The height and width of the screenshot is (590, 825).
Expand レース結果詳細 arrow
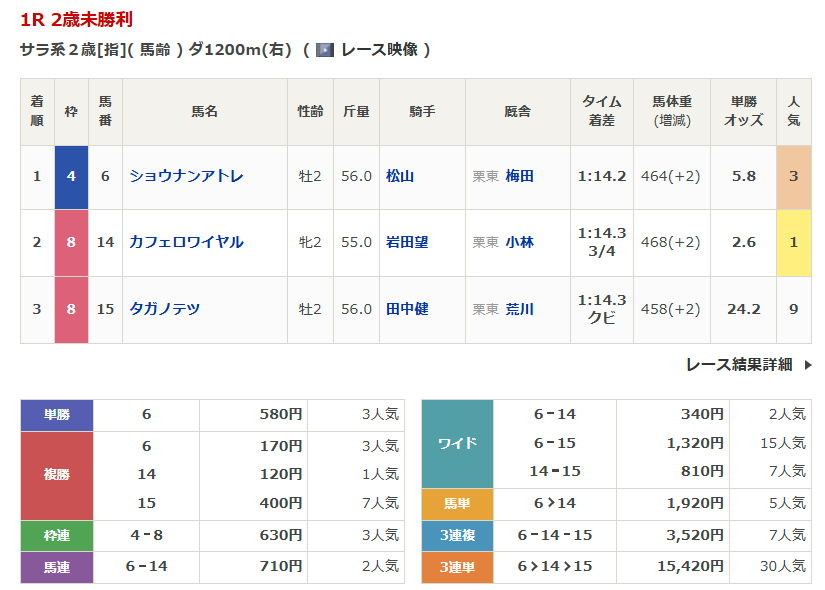pyautogui.click(x=808, y=365)
